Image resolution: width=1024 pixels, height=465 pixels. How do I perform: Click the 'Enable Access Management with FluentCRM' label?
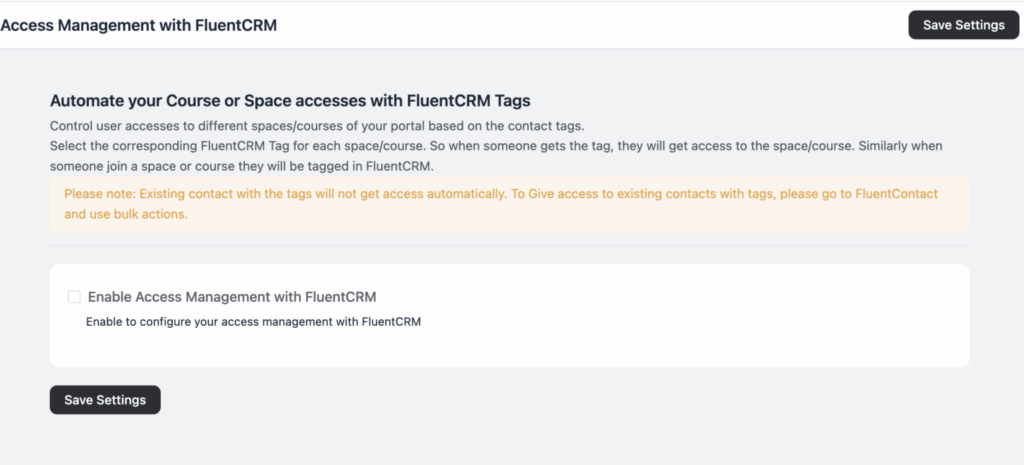(x=232, y=297)
